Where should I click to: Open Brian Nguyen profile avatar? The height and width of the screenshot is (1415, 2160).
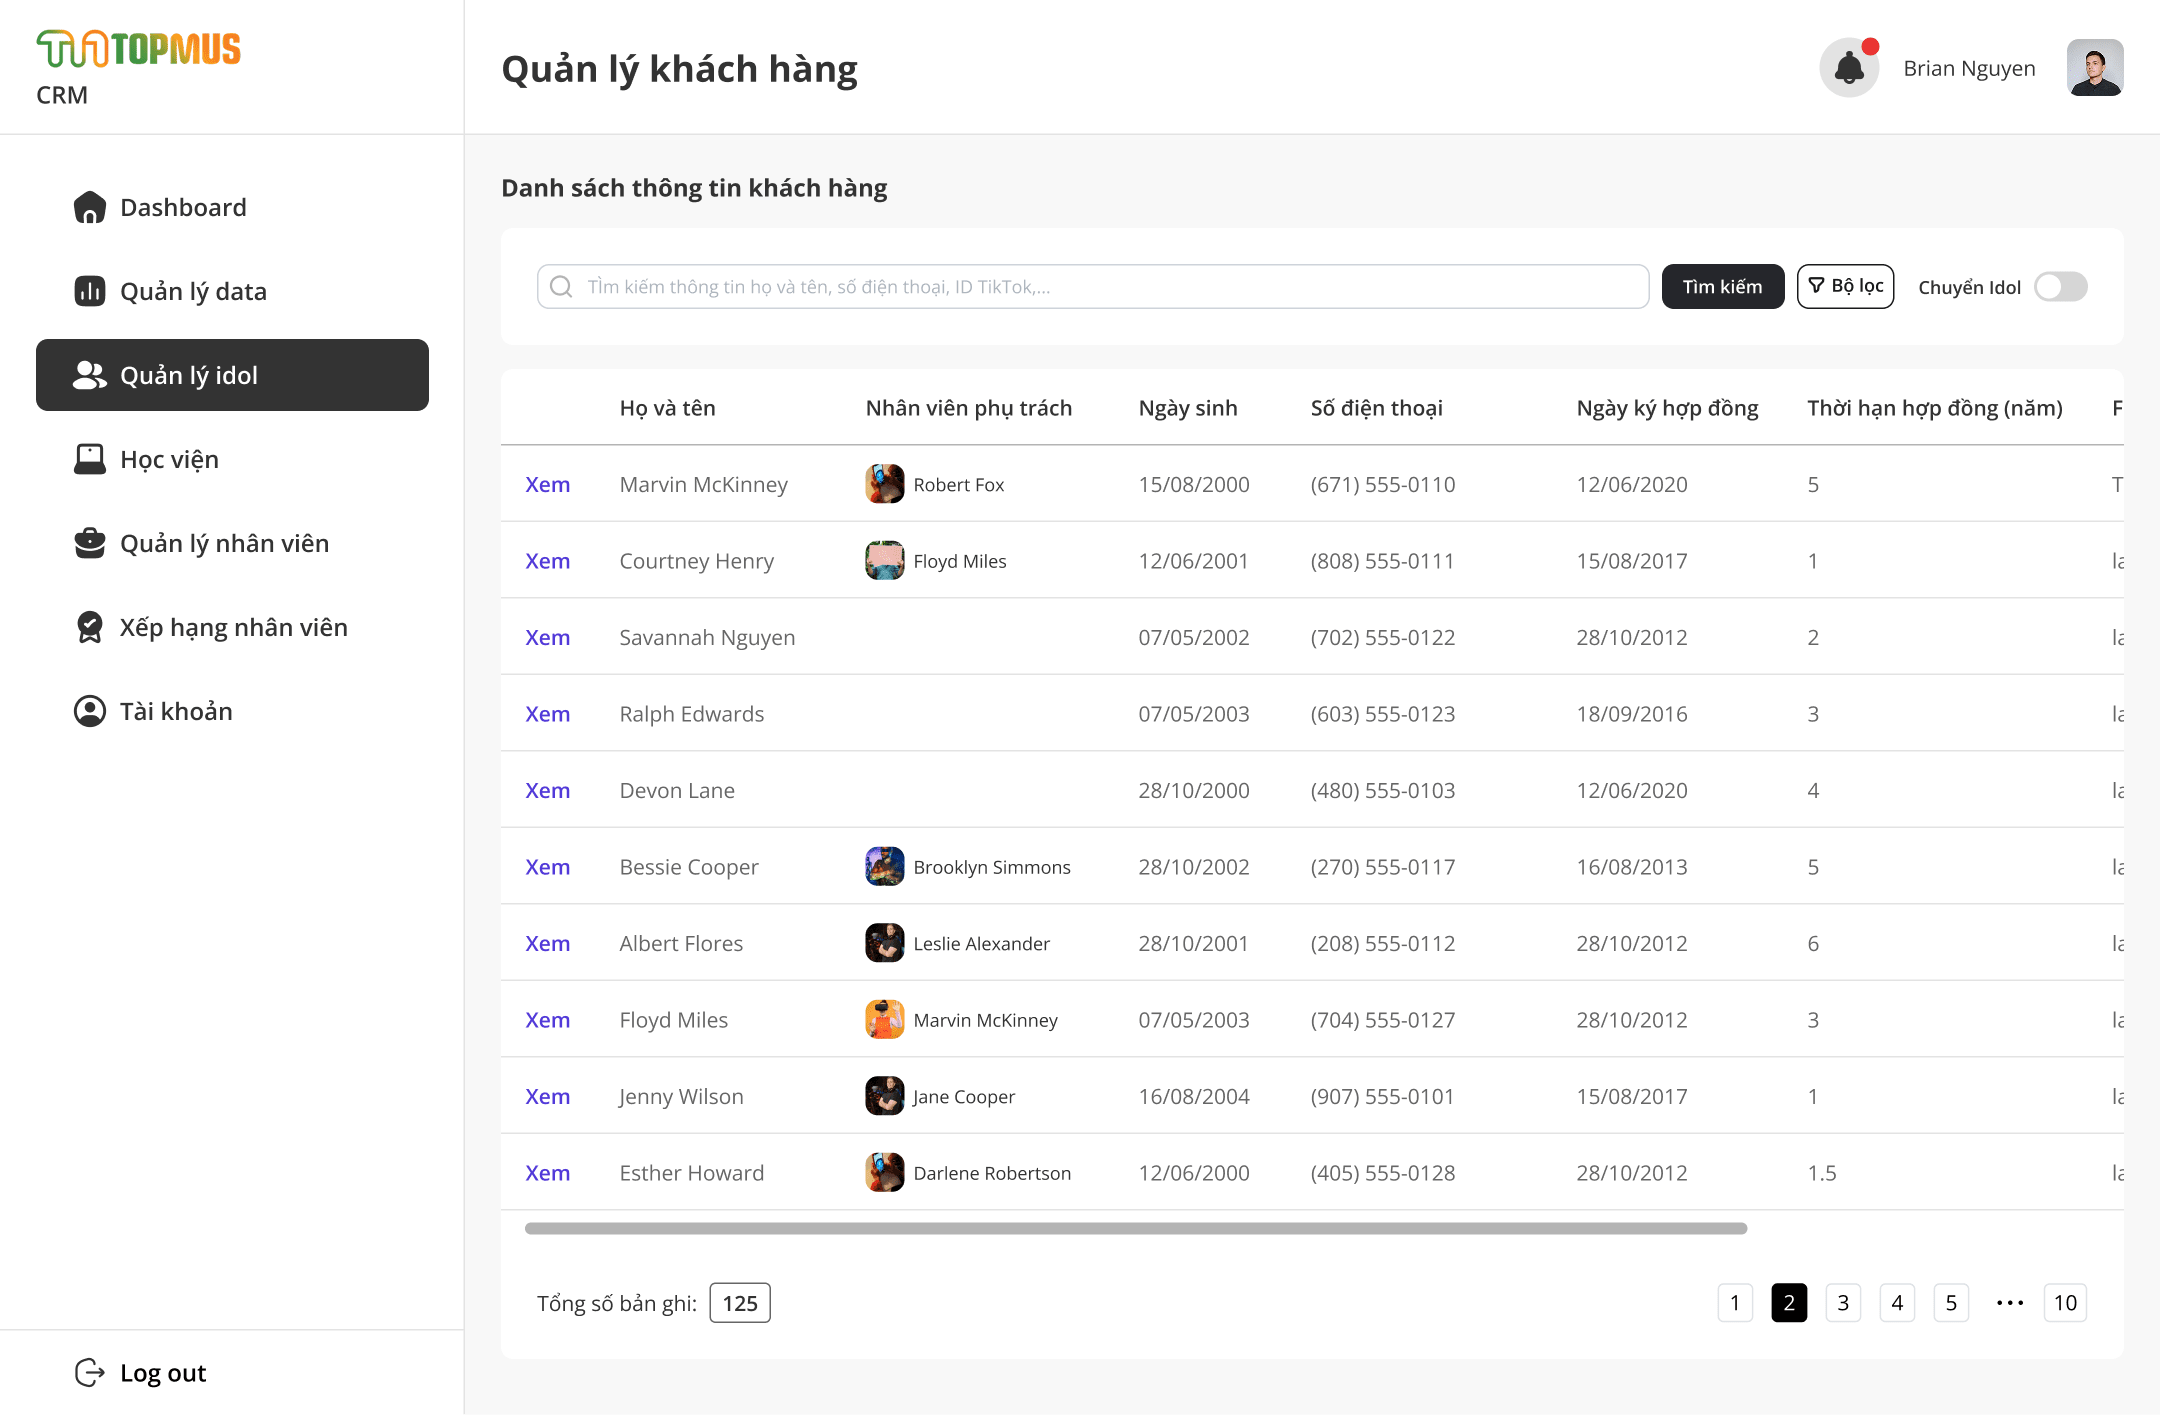point(2094,68)
